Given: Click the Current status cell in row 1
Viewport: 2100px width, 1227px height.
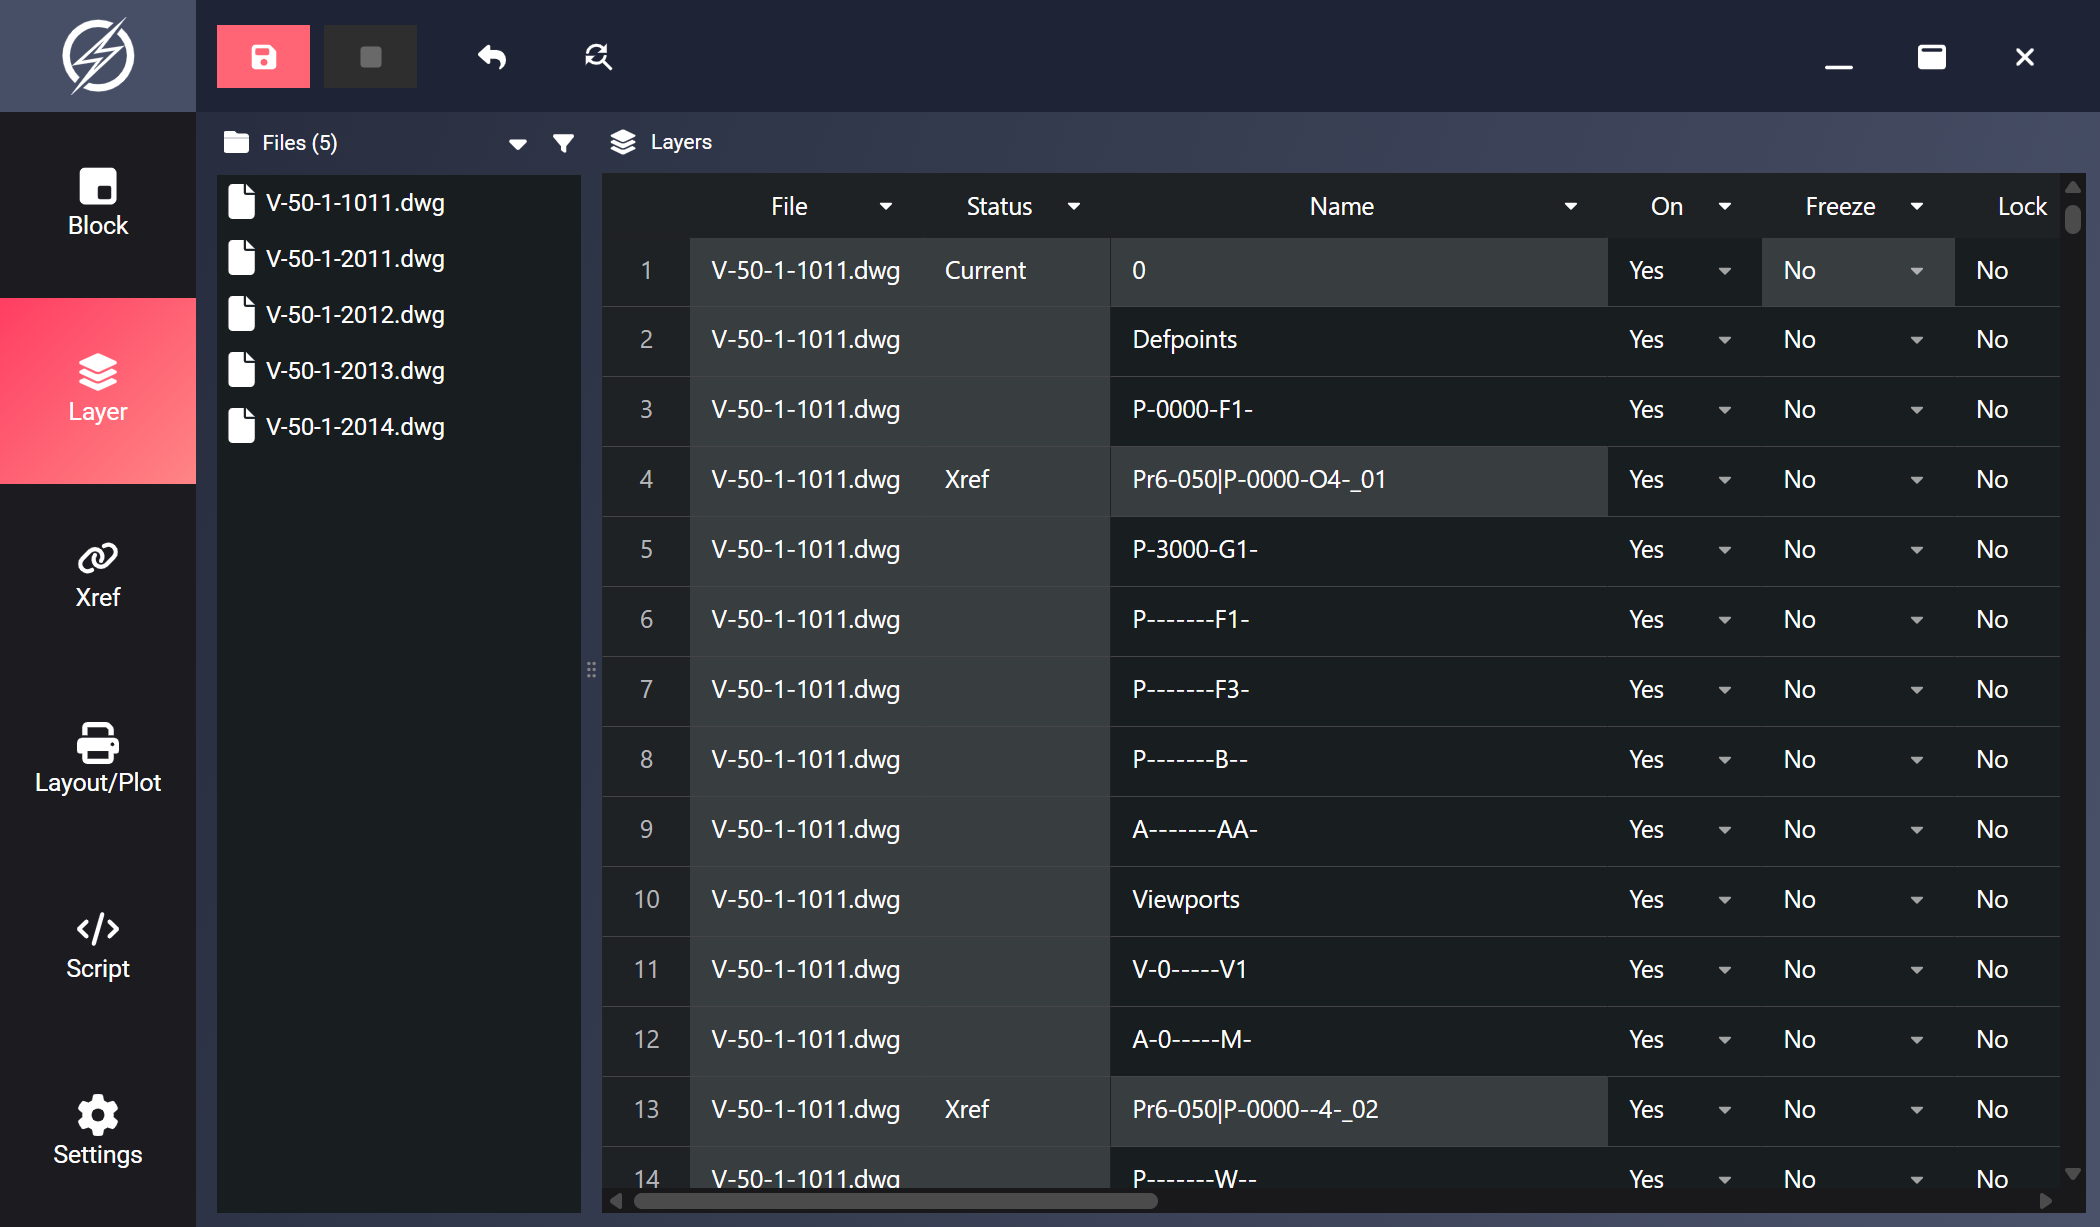Looking at the screenshot, I should (x=1017, y=271).
